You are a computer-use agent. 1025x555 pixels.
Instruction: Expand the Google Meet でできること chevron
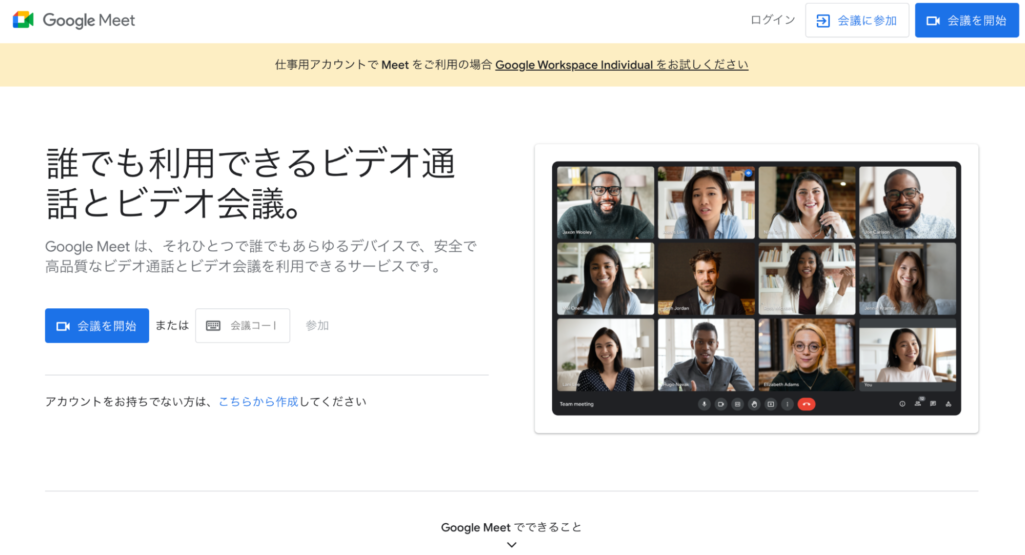tap(512, 545)
